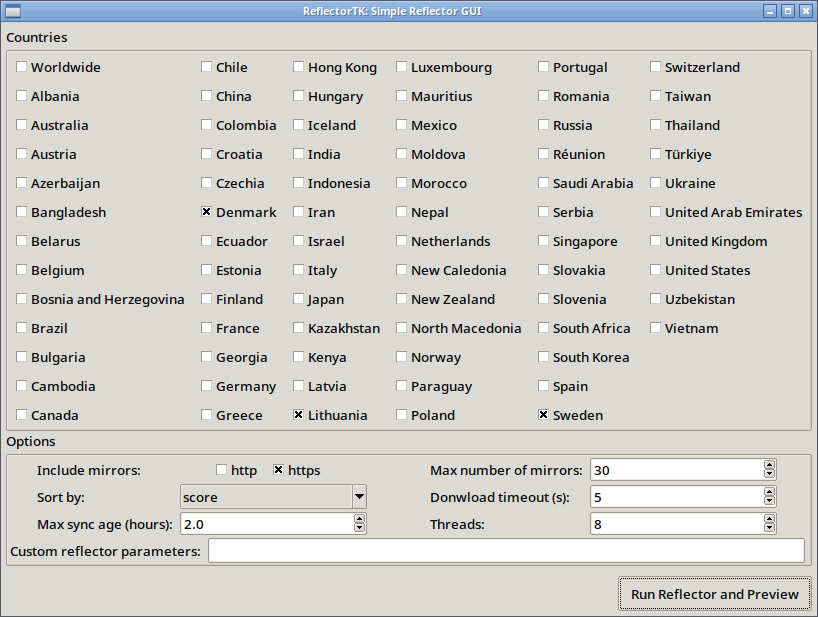The height and width of the screenshot is (617, 818).
Task: Disable the https mirrors checkbox
Action: 279,471
